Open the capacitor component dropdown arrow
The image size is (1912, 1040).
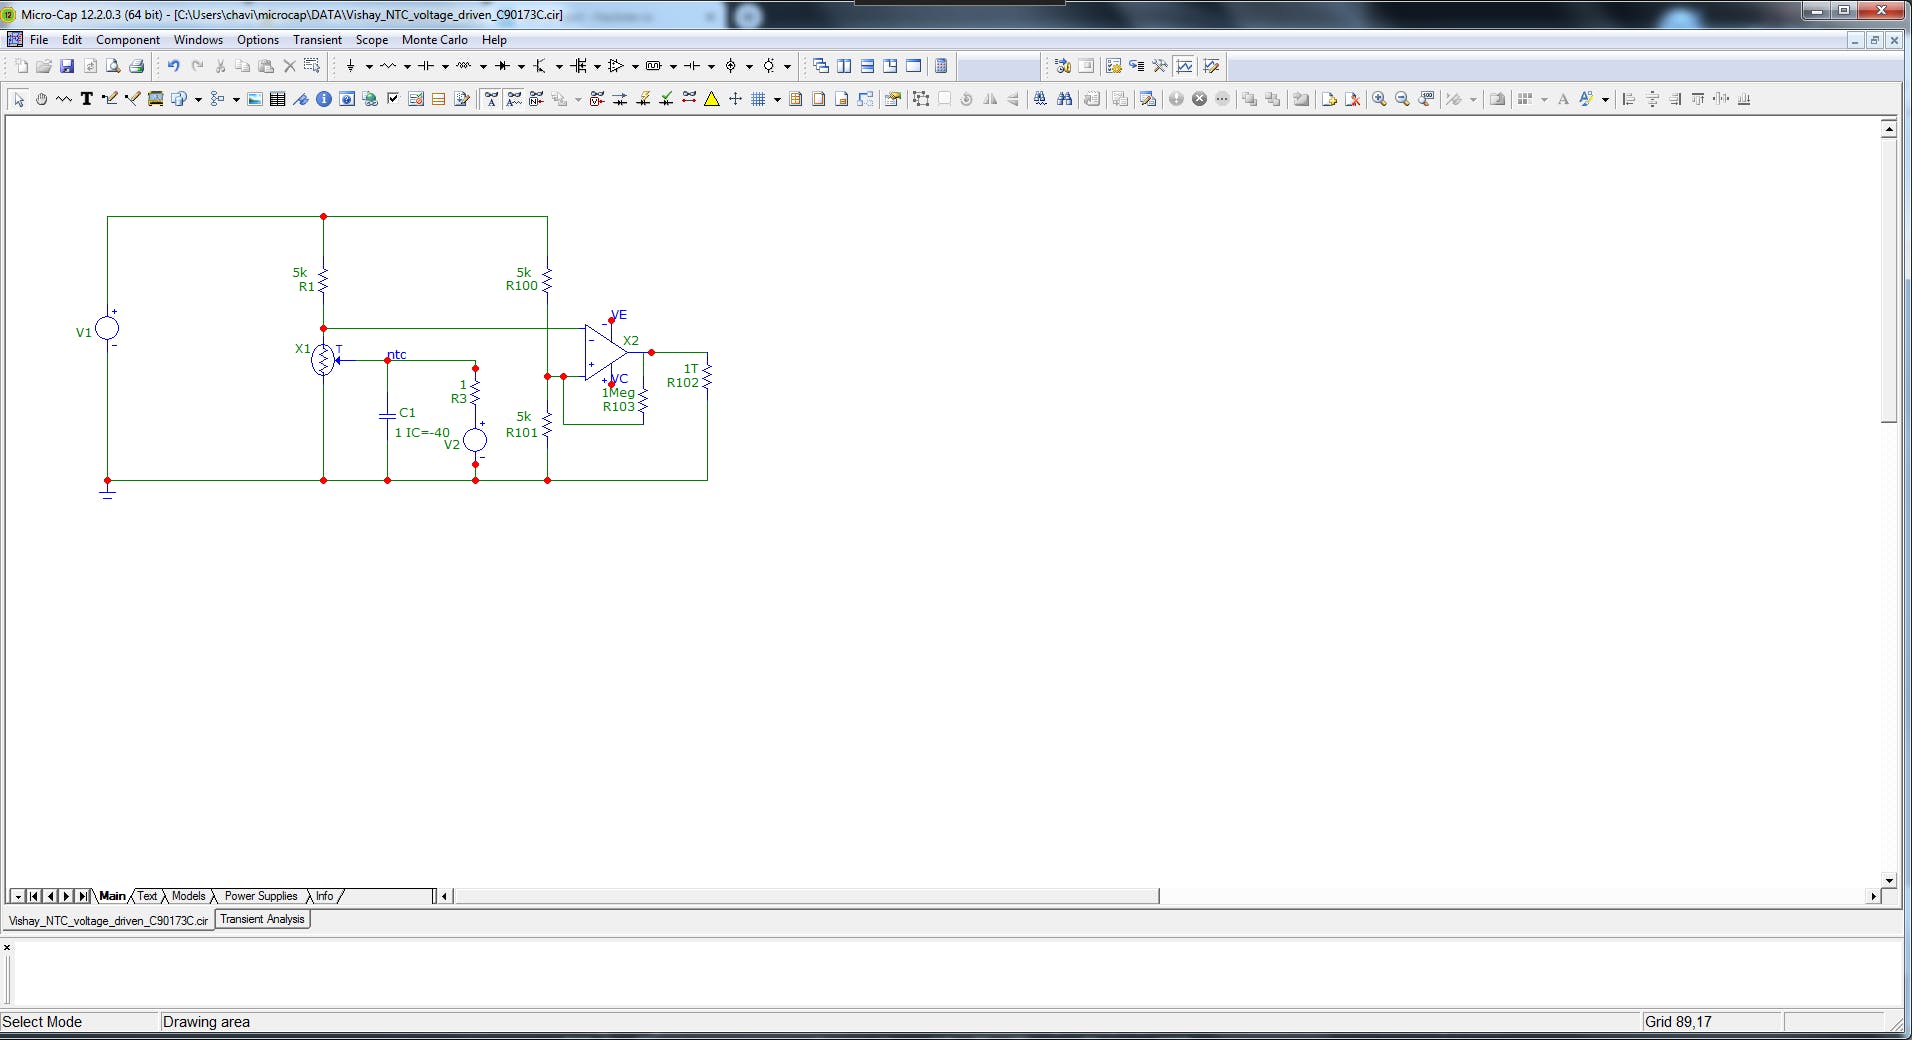[x=445, y=67]
